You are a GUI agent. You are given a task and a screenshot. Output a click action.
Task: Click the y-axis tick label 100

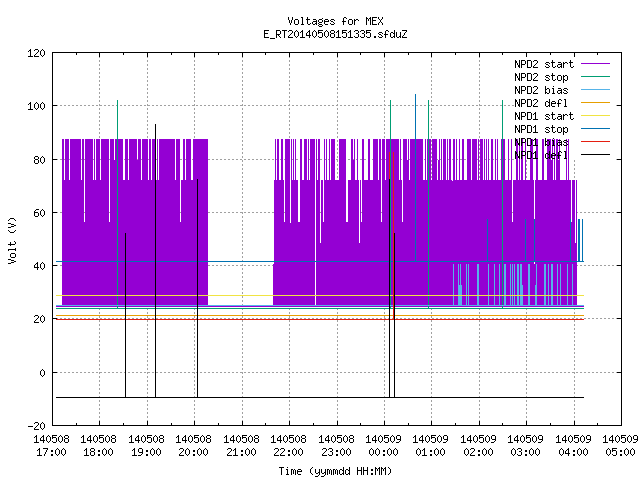pyautogui.click(x=36, y=107)
